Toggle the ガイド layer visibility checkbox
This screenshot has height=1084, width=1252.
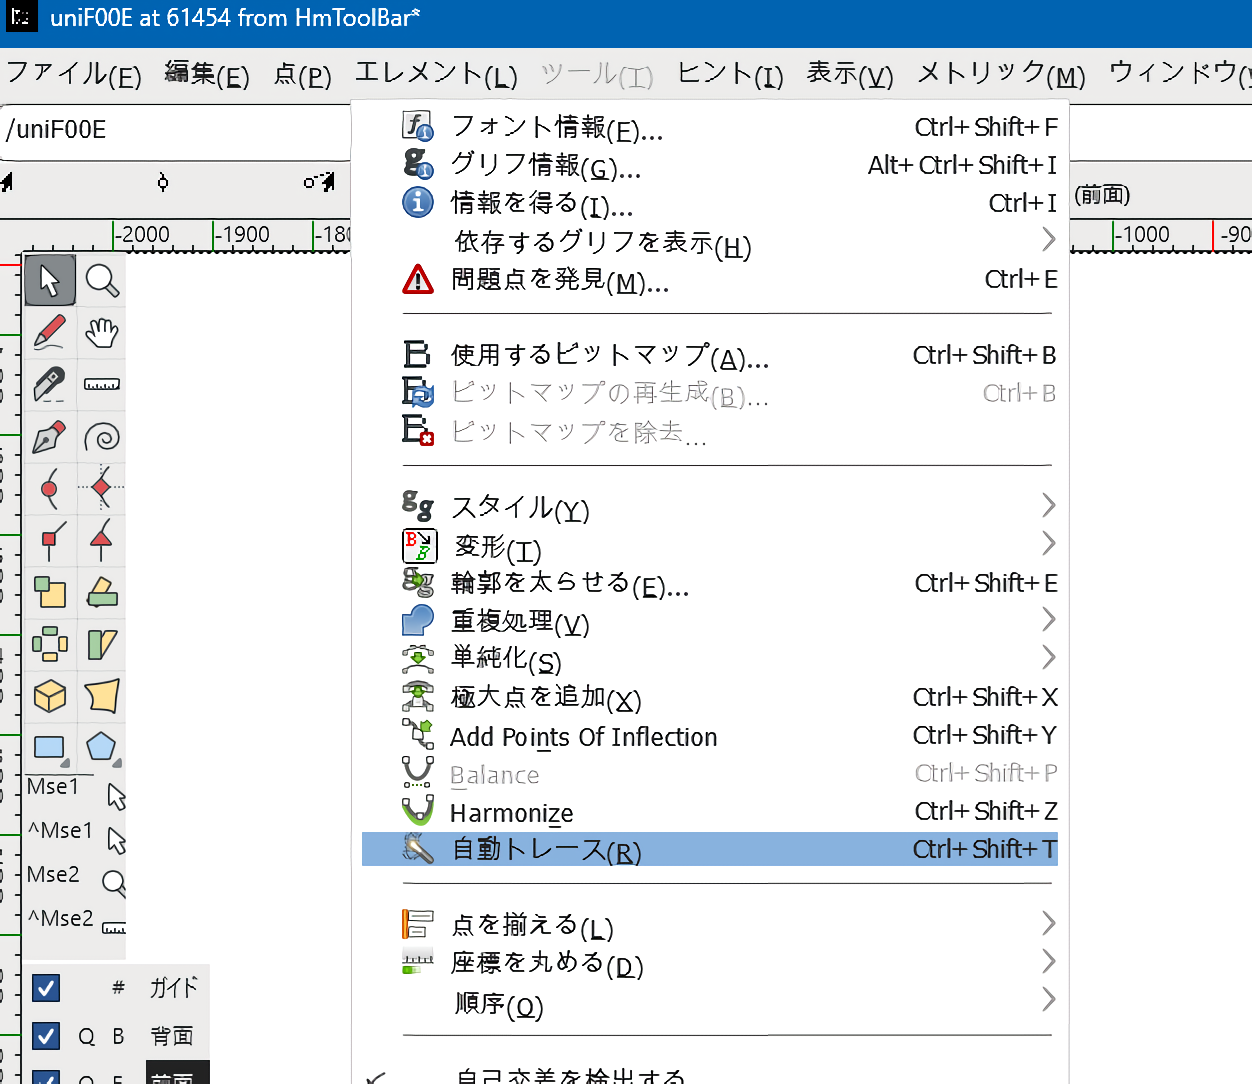pos(46,988)
